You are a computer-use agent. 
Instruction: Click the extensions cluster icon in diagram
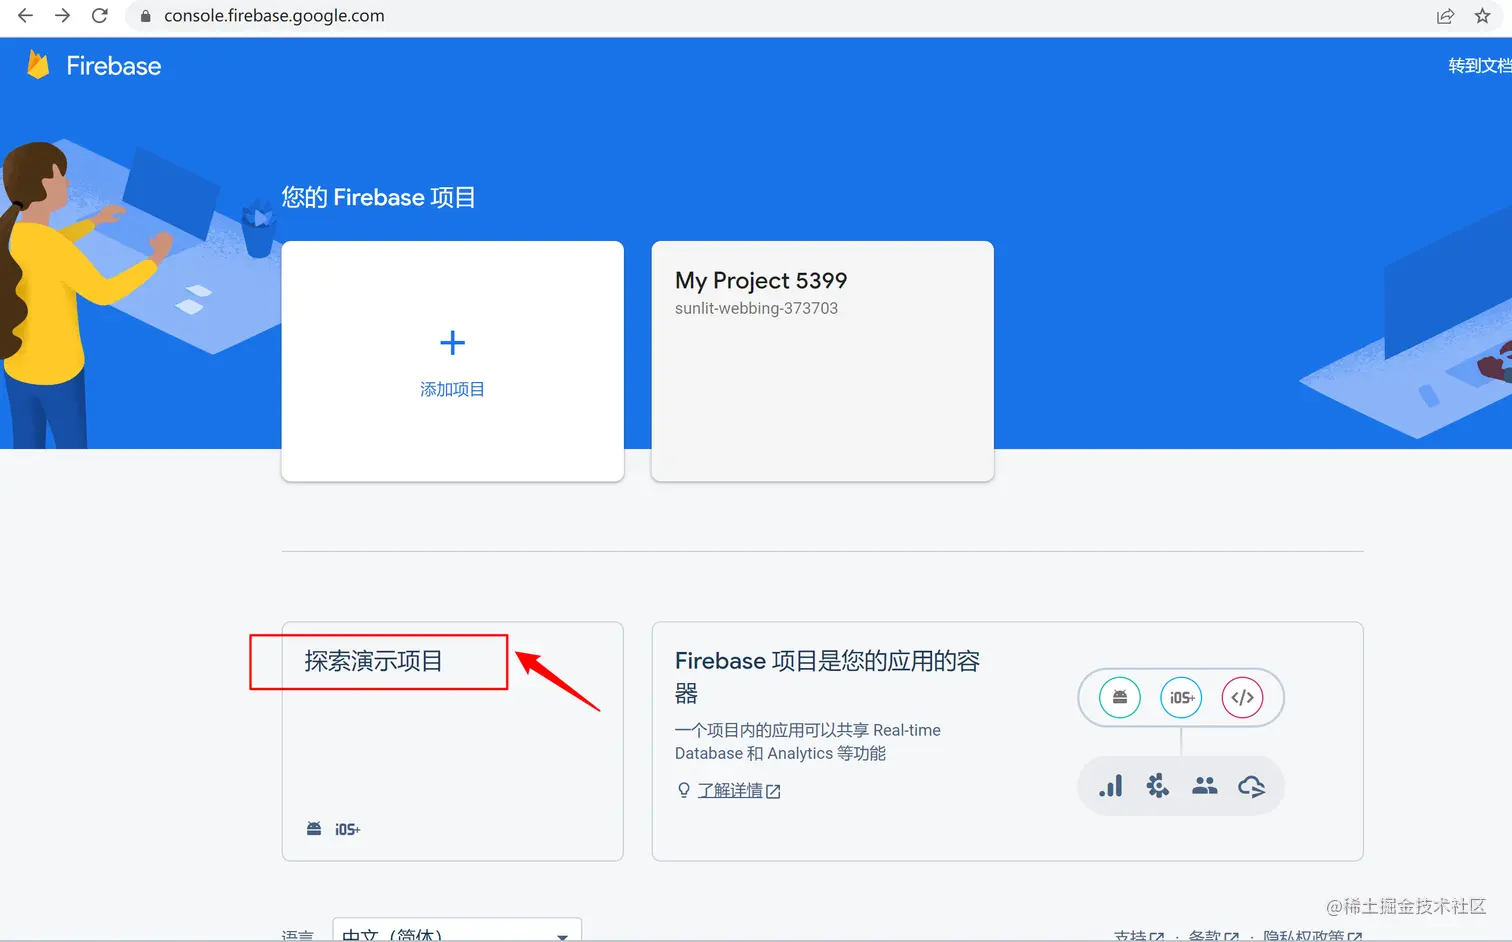coord(1158,786)
